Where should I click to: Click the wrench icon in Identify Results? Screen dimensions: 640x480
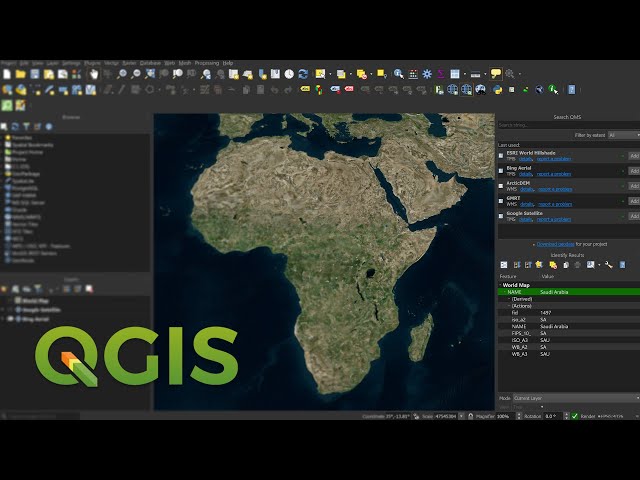(609, 265)
